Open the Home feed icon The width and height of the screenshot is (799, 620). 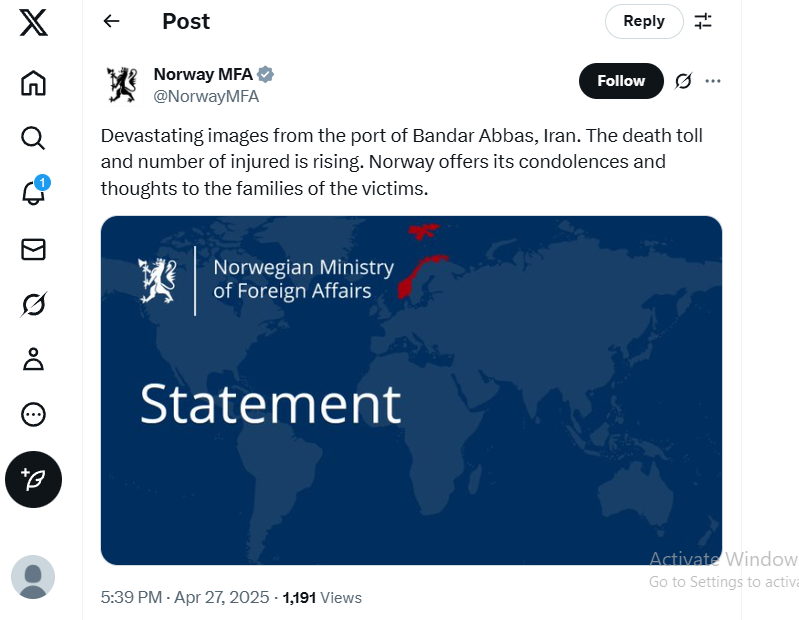tap(33, 83)
